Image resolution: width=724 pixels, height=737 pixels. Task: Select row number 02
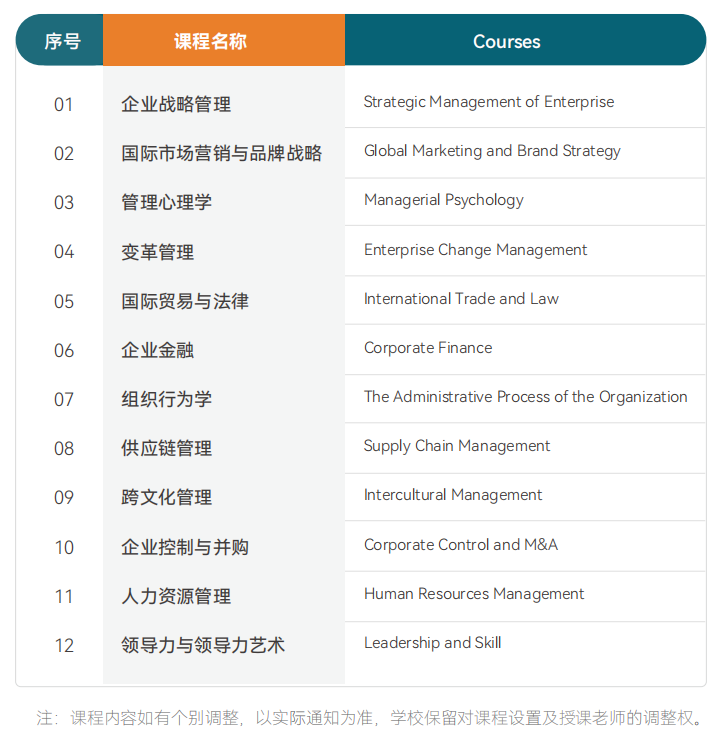pos(64,154)
